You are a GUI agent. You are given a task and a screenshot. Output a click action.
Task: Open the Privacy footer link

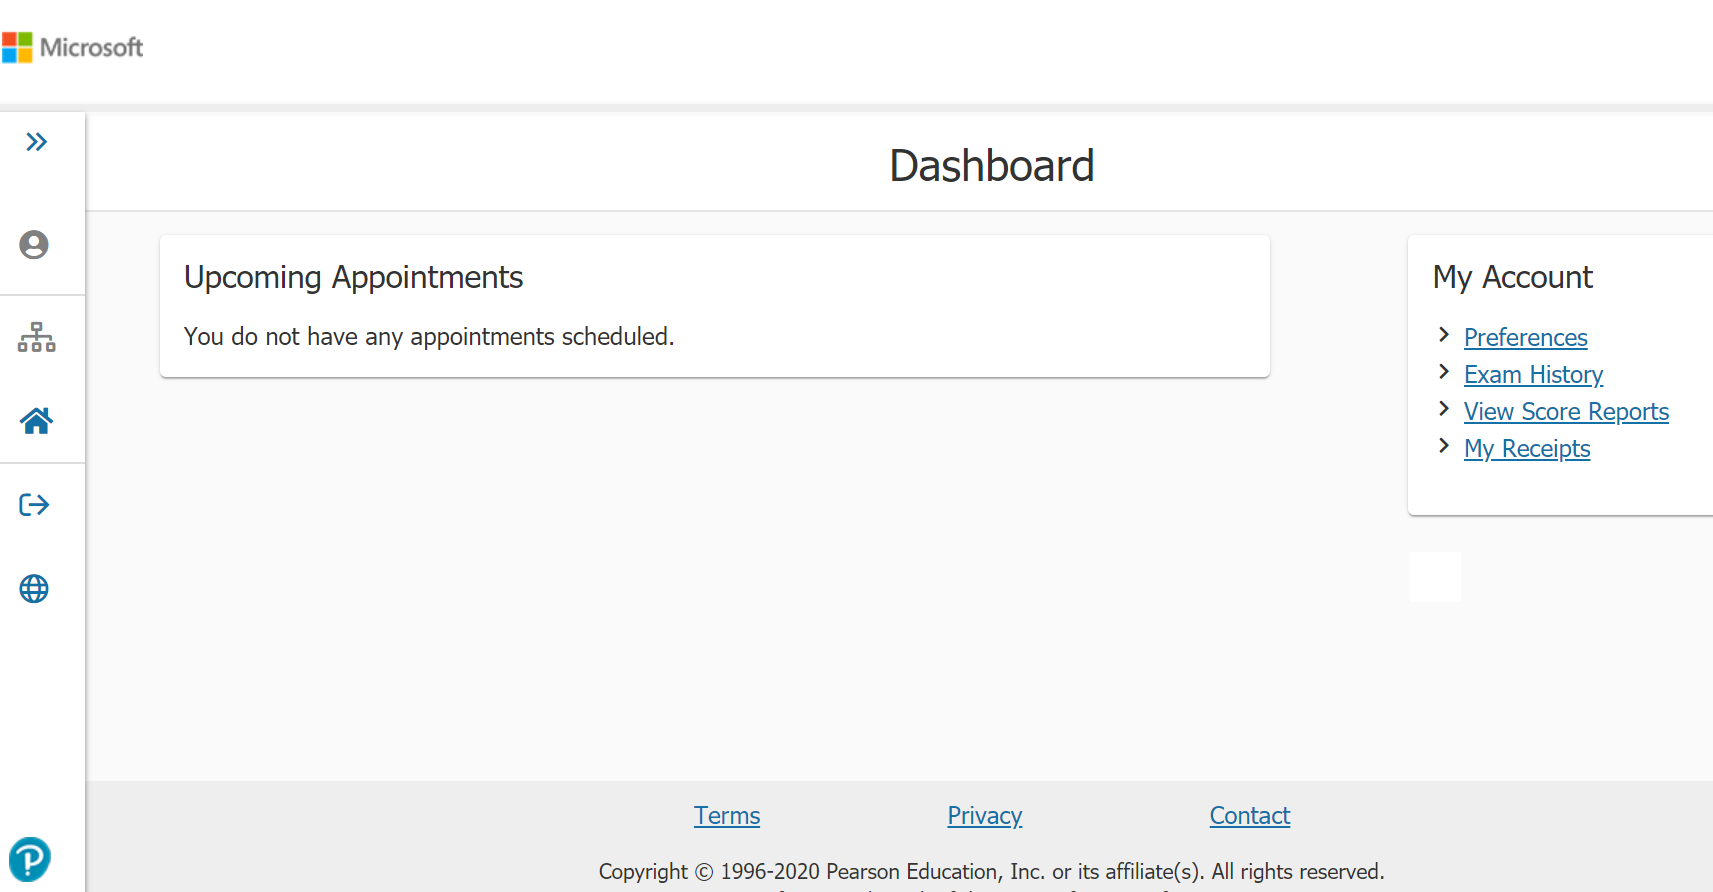click(985, 816)
